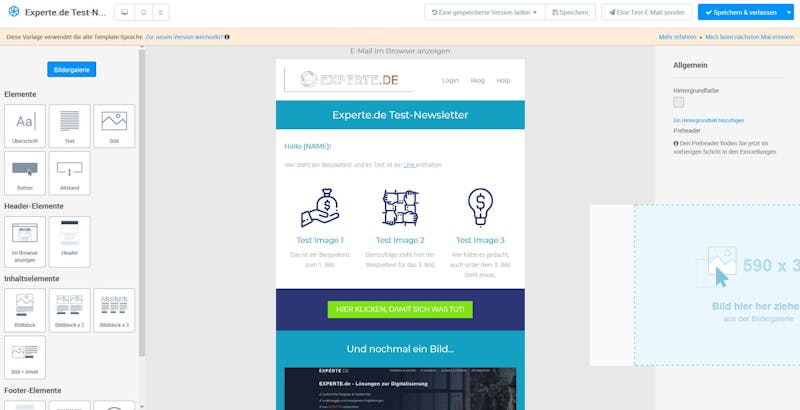Click the app logo in top bar
Image resolution: width=800 pixels, height=410 pixels.
click(14, 12)
